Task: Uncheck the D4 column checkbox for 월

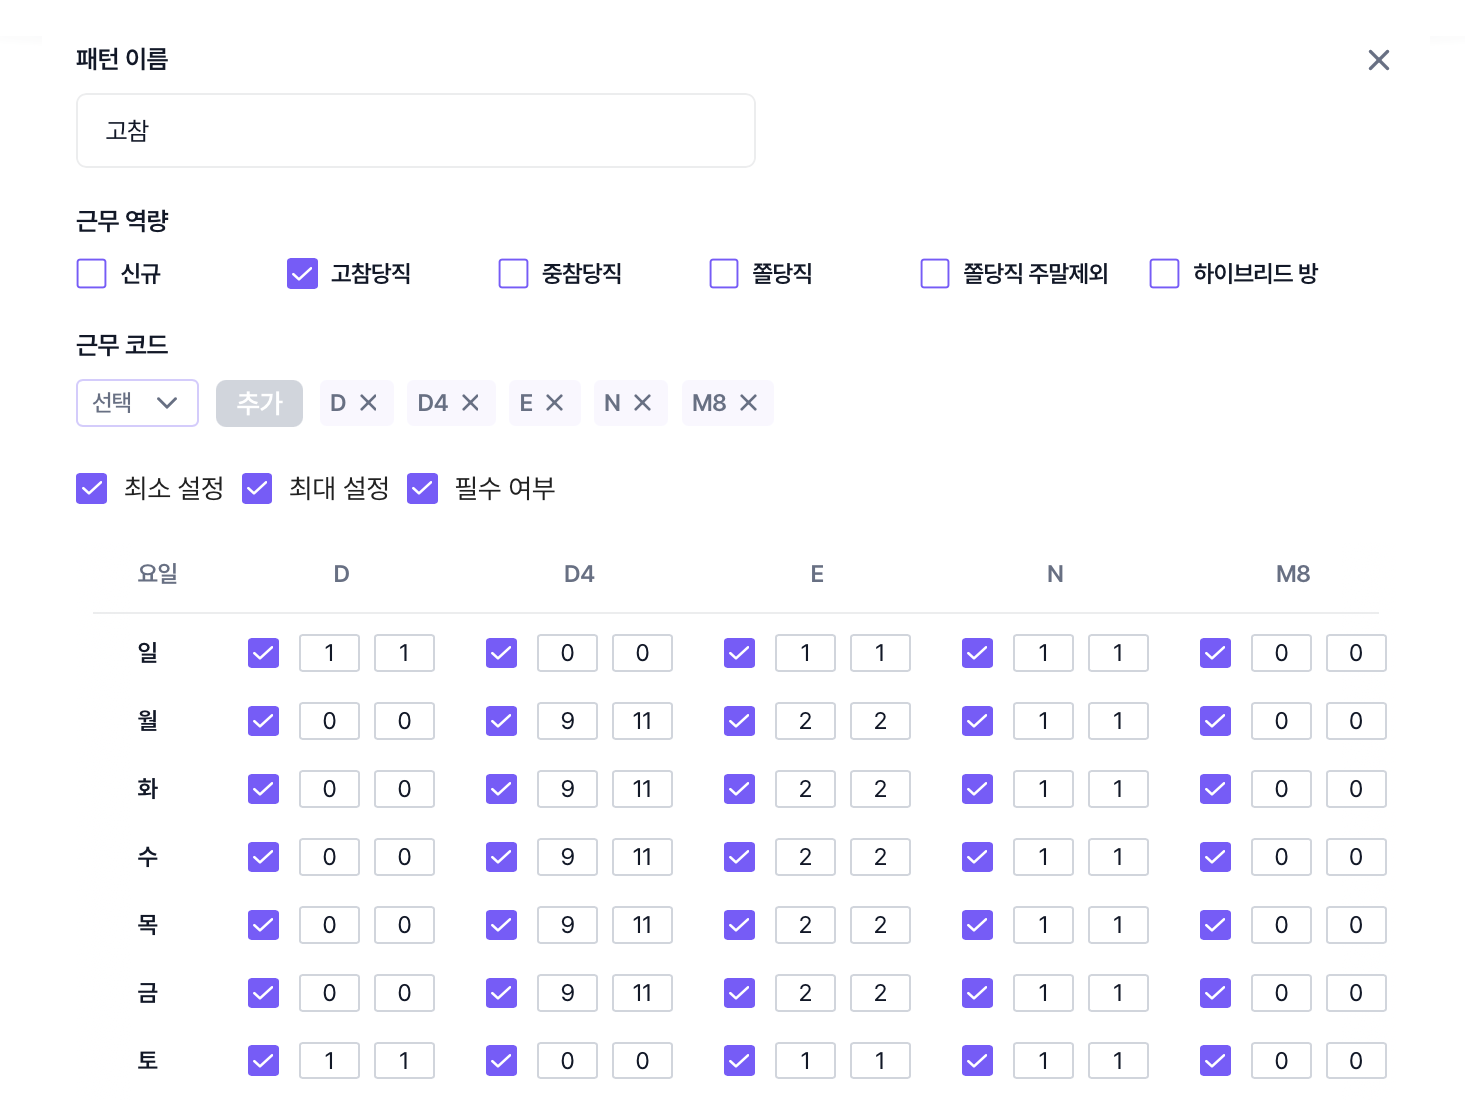Action: point(502,721)
